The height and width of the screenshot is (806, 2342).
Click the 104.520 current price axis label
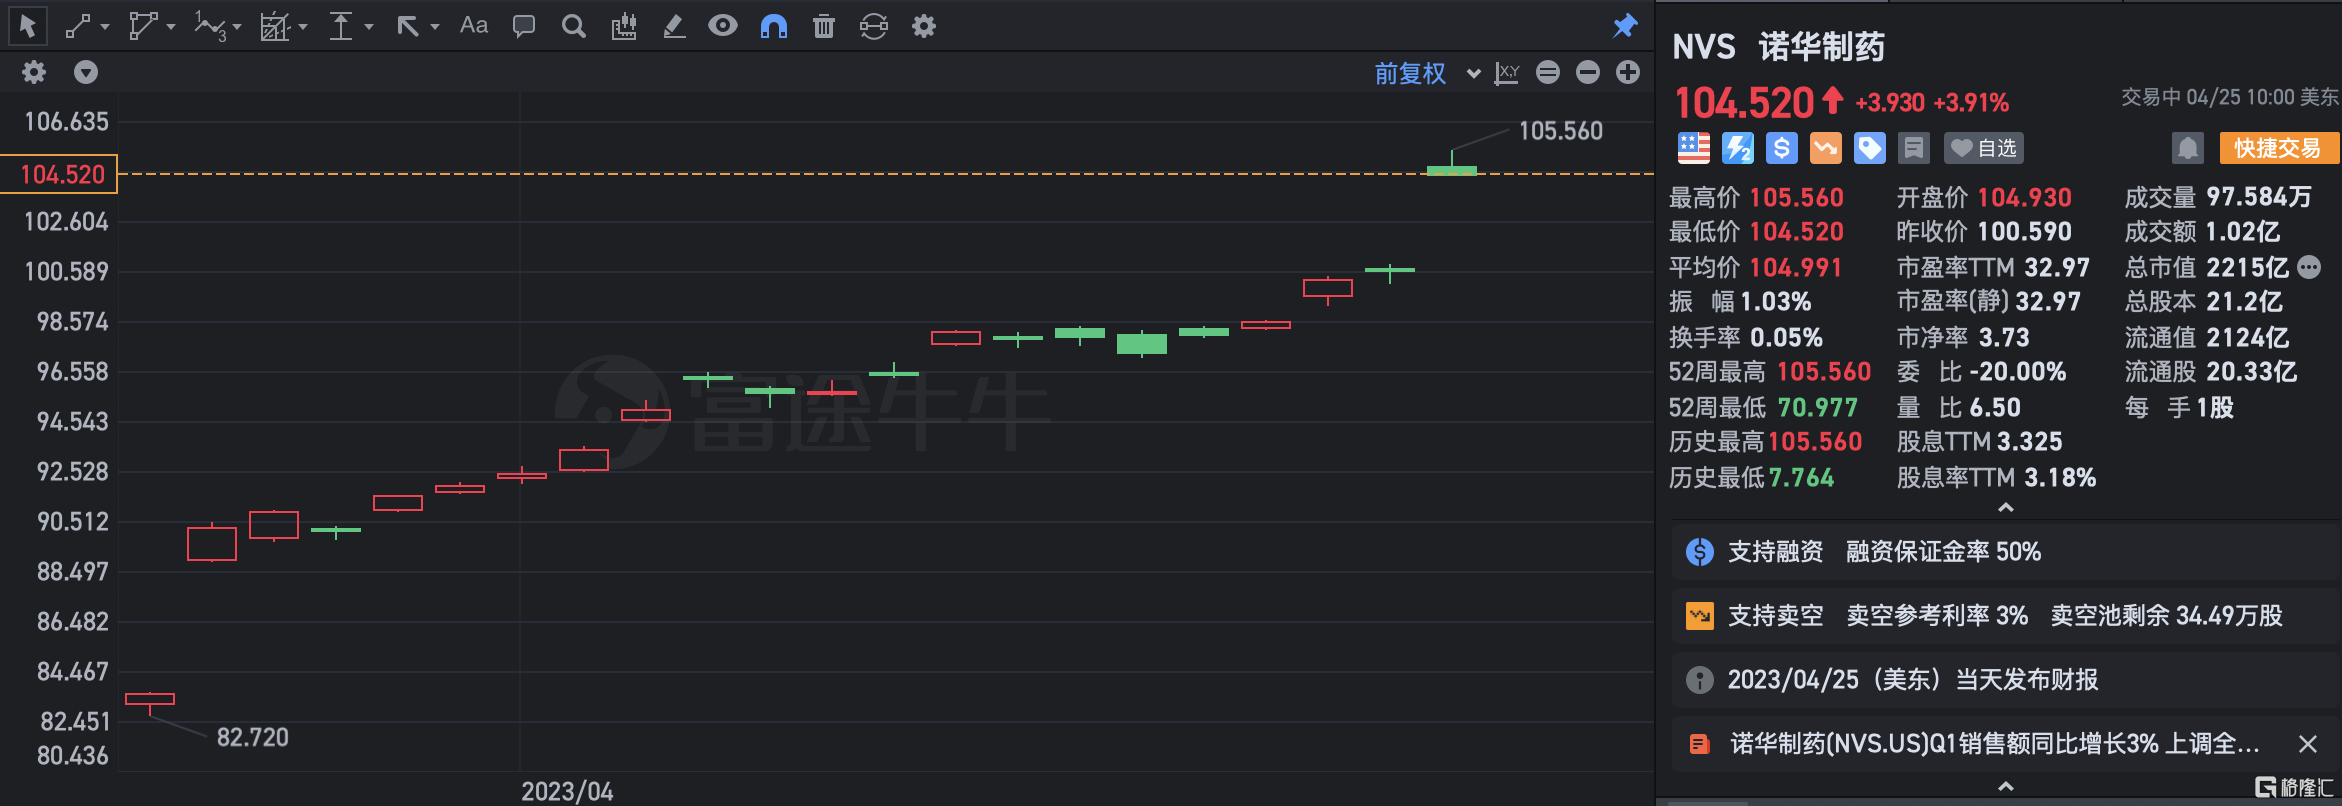tap(60, 174)
